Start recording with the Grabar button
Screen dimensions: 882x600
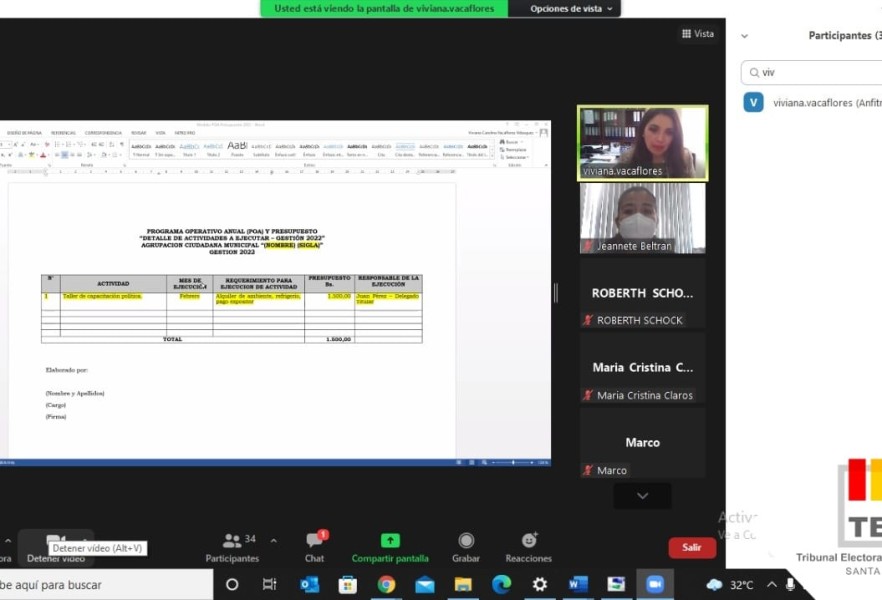[466, 541]
